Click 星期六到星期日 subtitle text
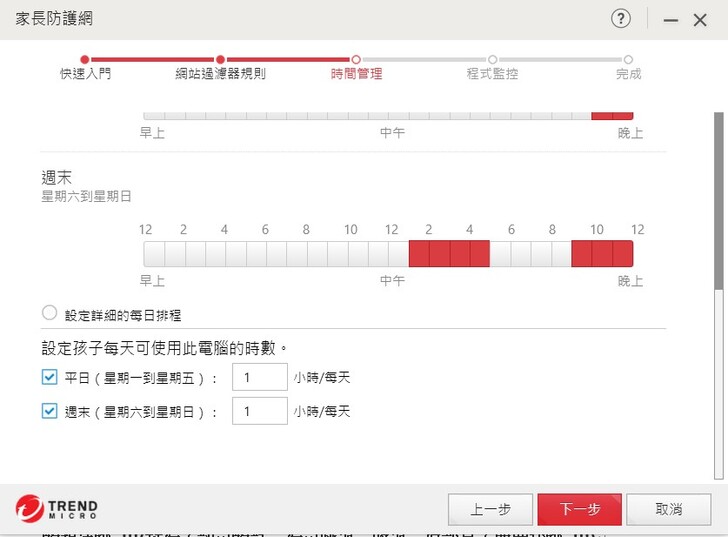 coord(86,196)
